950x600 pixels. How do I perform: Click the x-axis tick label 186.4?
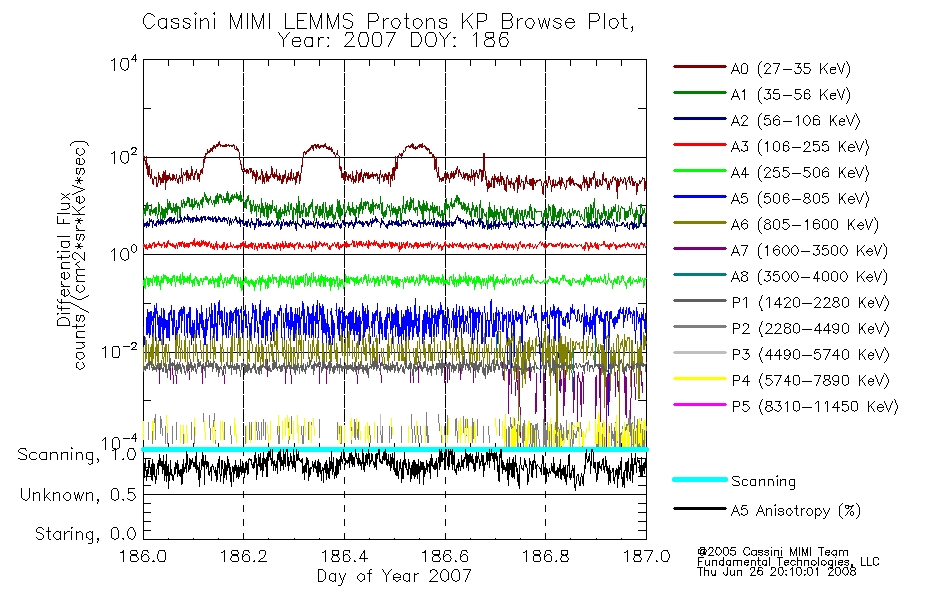coord(344,556)
